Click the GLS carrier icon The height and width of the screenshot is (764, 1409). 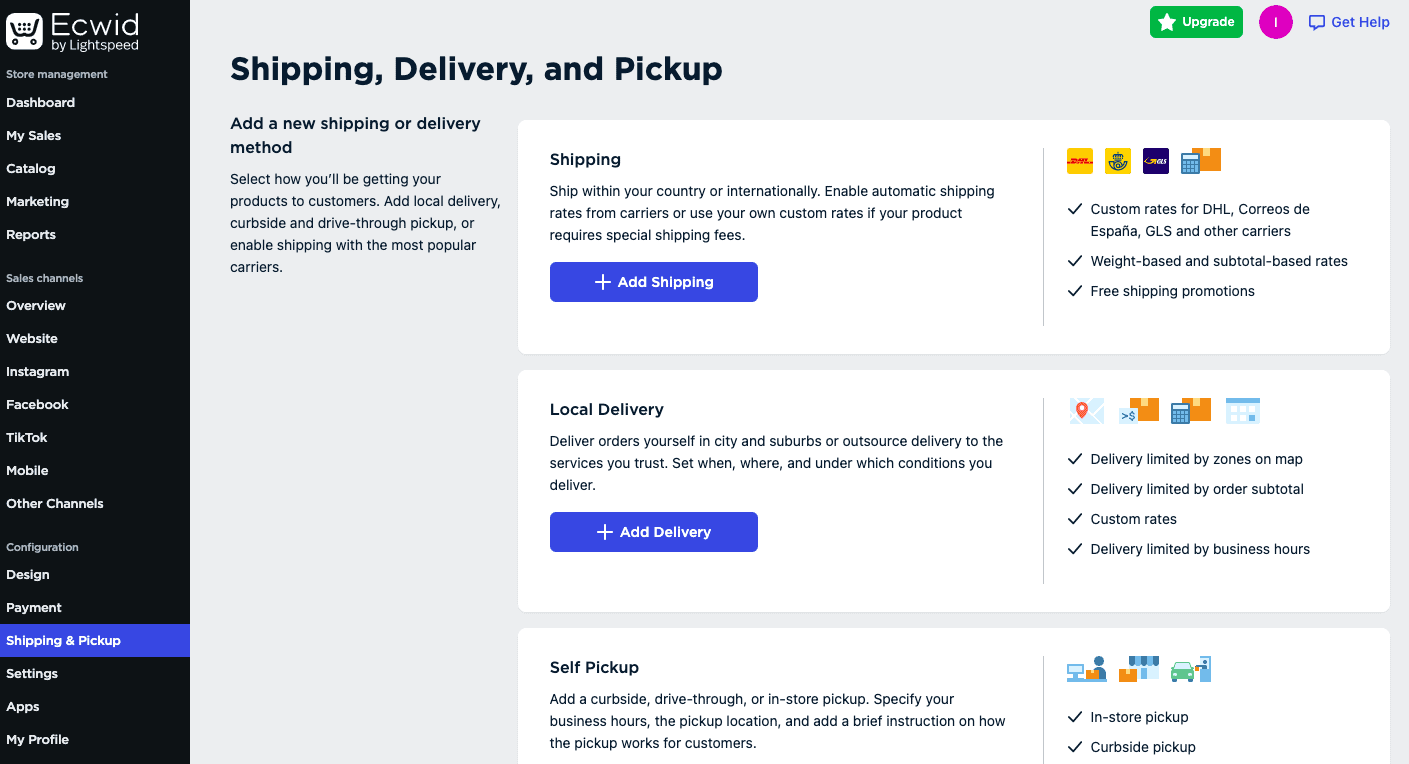tap(1156, 161)
